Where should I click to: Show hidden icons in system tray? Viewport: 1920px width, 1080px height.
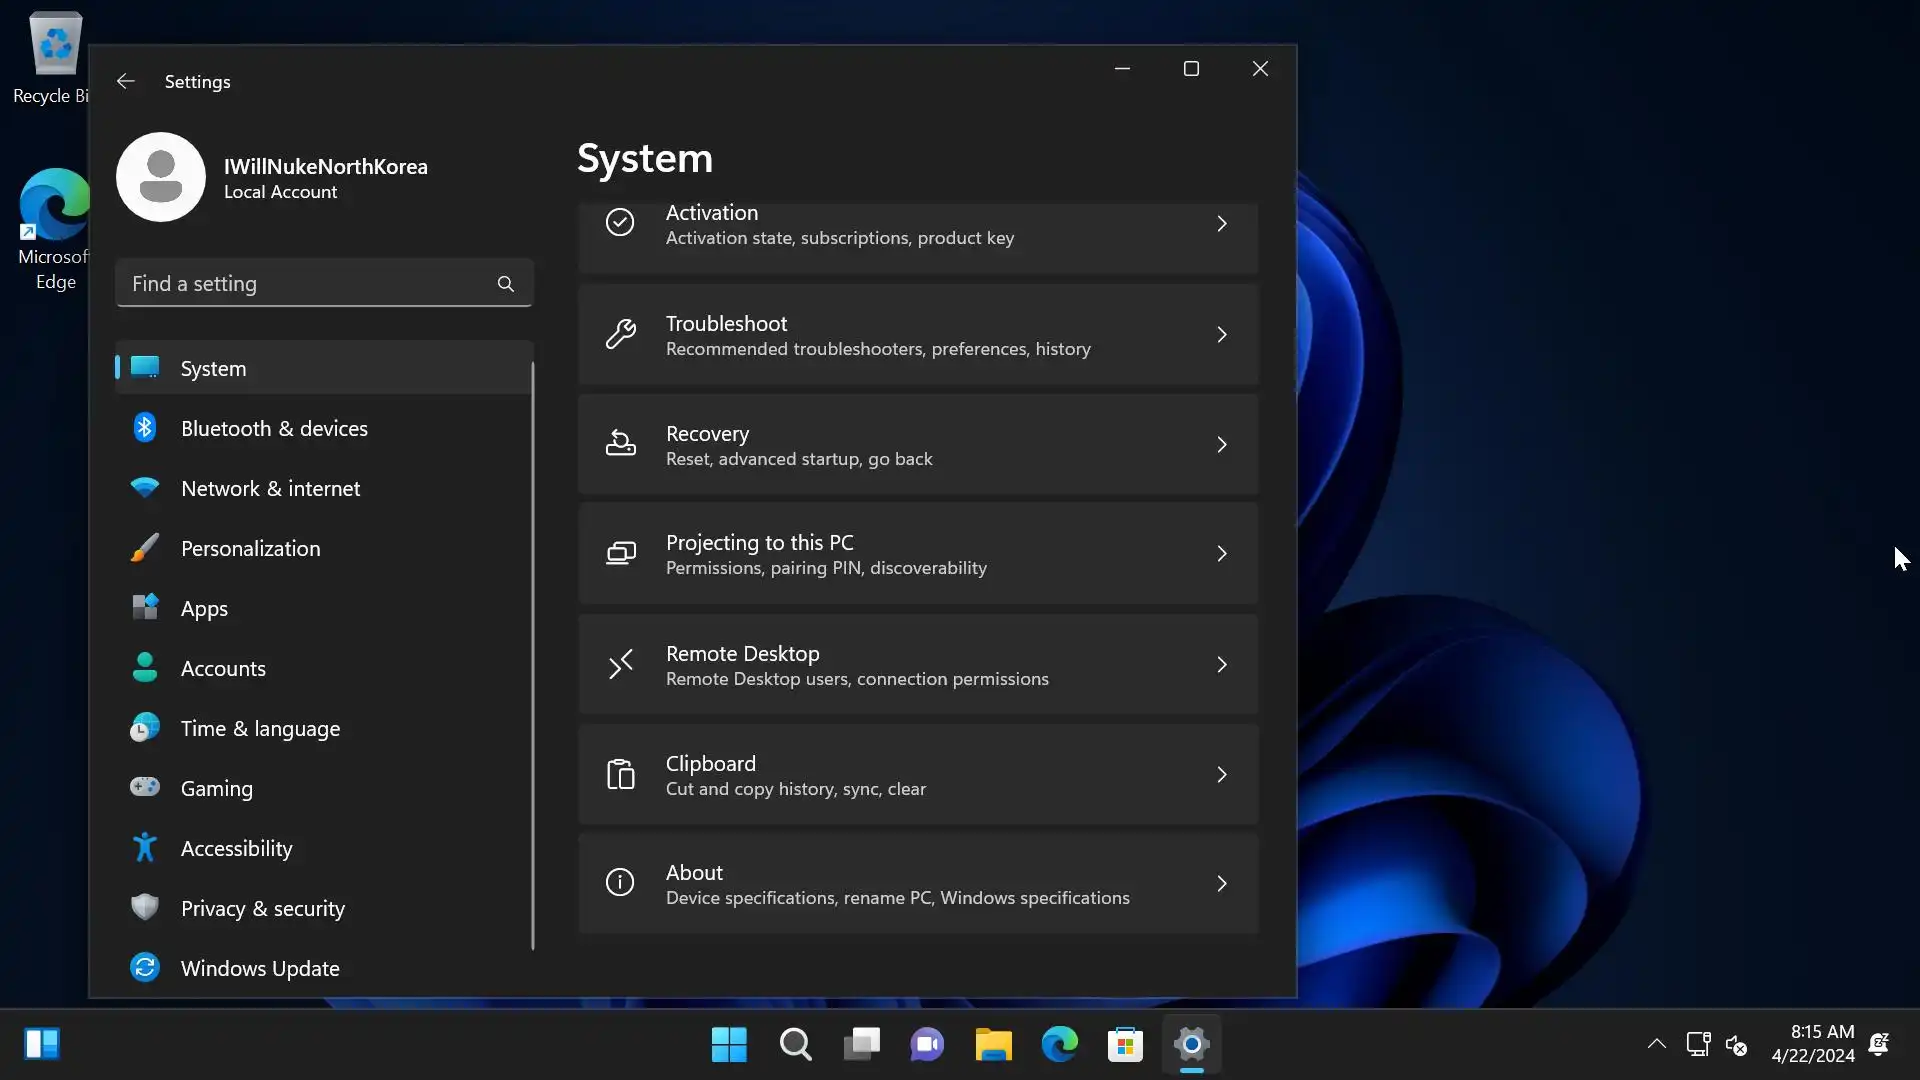(1656, 1044)
